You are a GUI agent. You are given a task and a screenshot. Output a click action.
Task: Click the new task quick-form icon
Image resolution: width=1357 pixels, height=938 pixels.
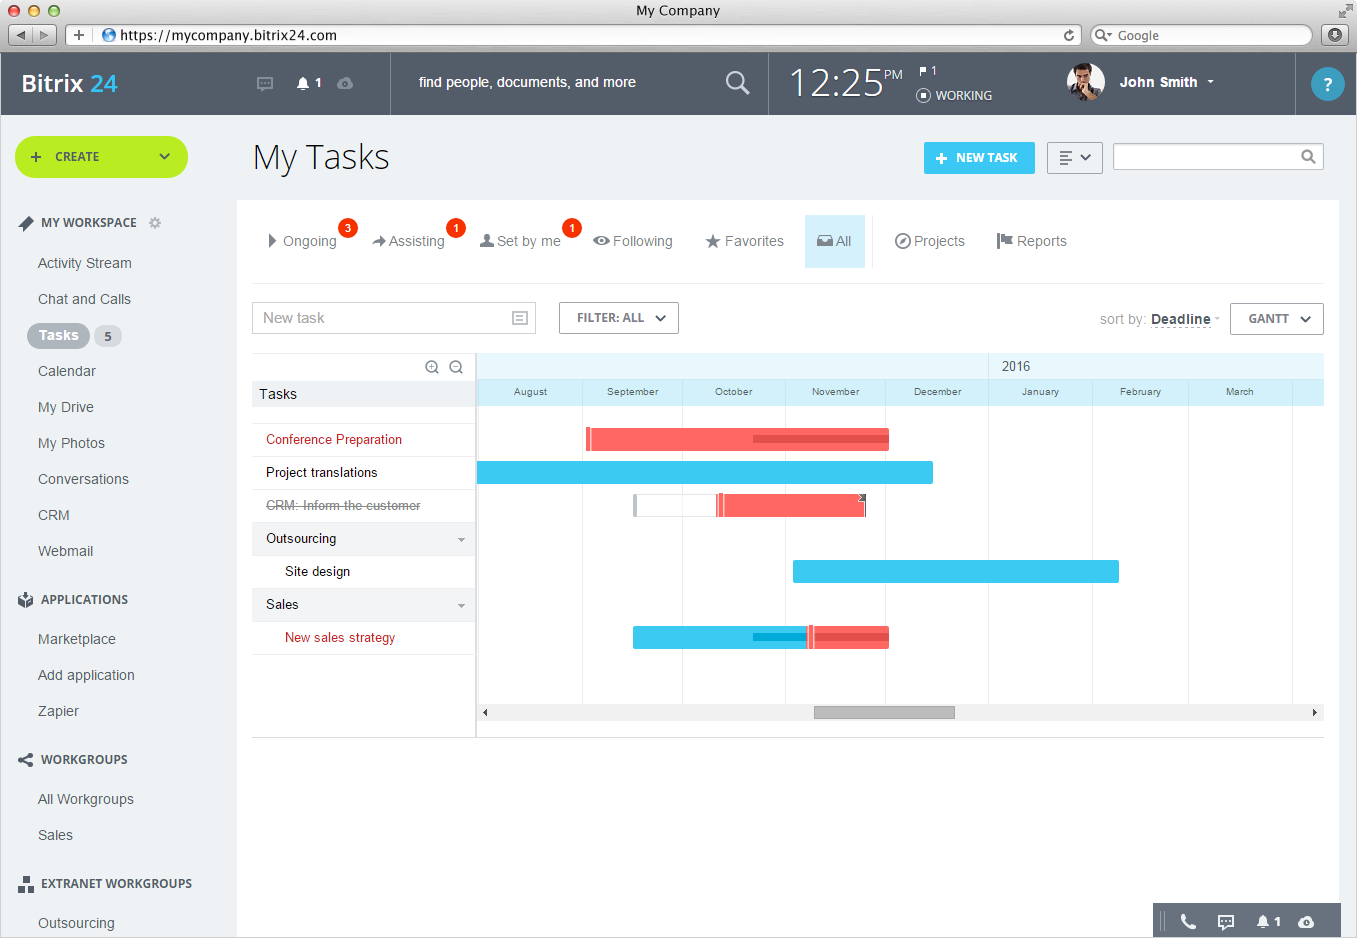tap(519, 317)
